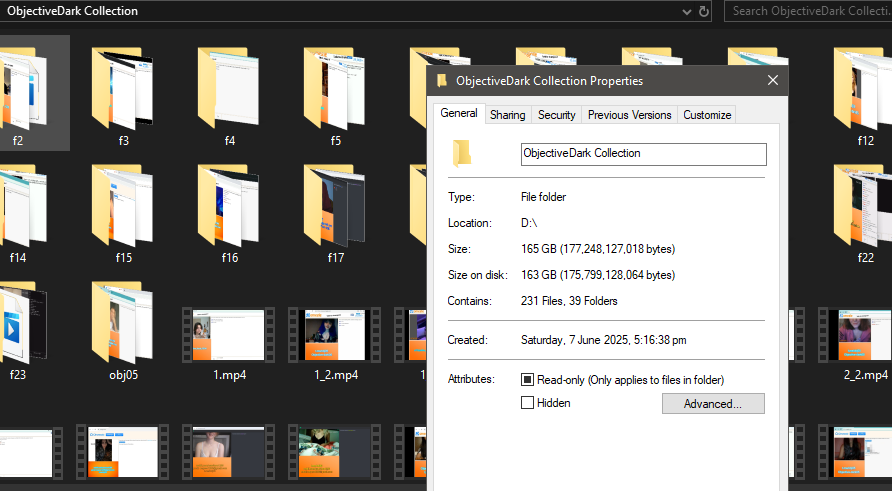Select the f12 folder icon

[x=865, y=89]
